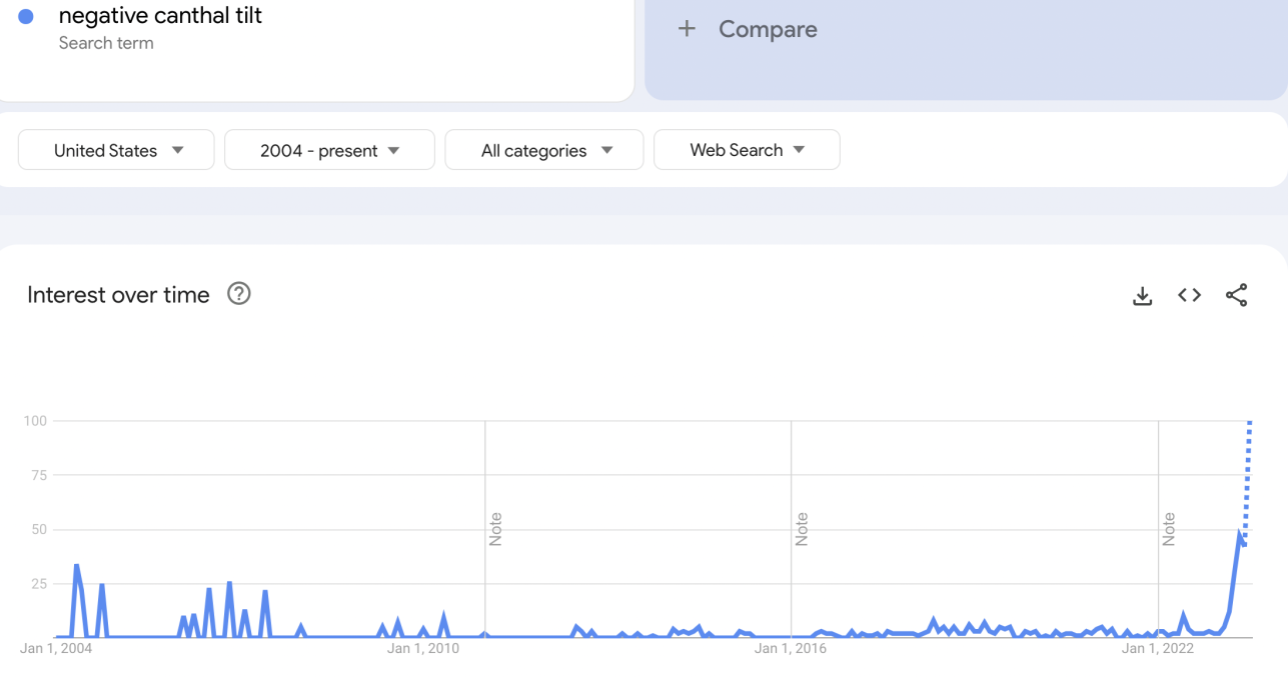Image resolution: width=1288 pixels, height=680 pixels.
Task: Change the Web Search type dropdown
Action: click(x=747, y=150)
